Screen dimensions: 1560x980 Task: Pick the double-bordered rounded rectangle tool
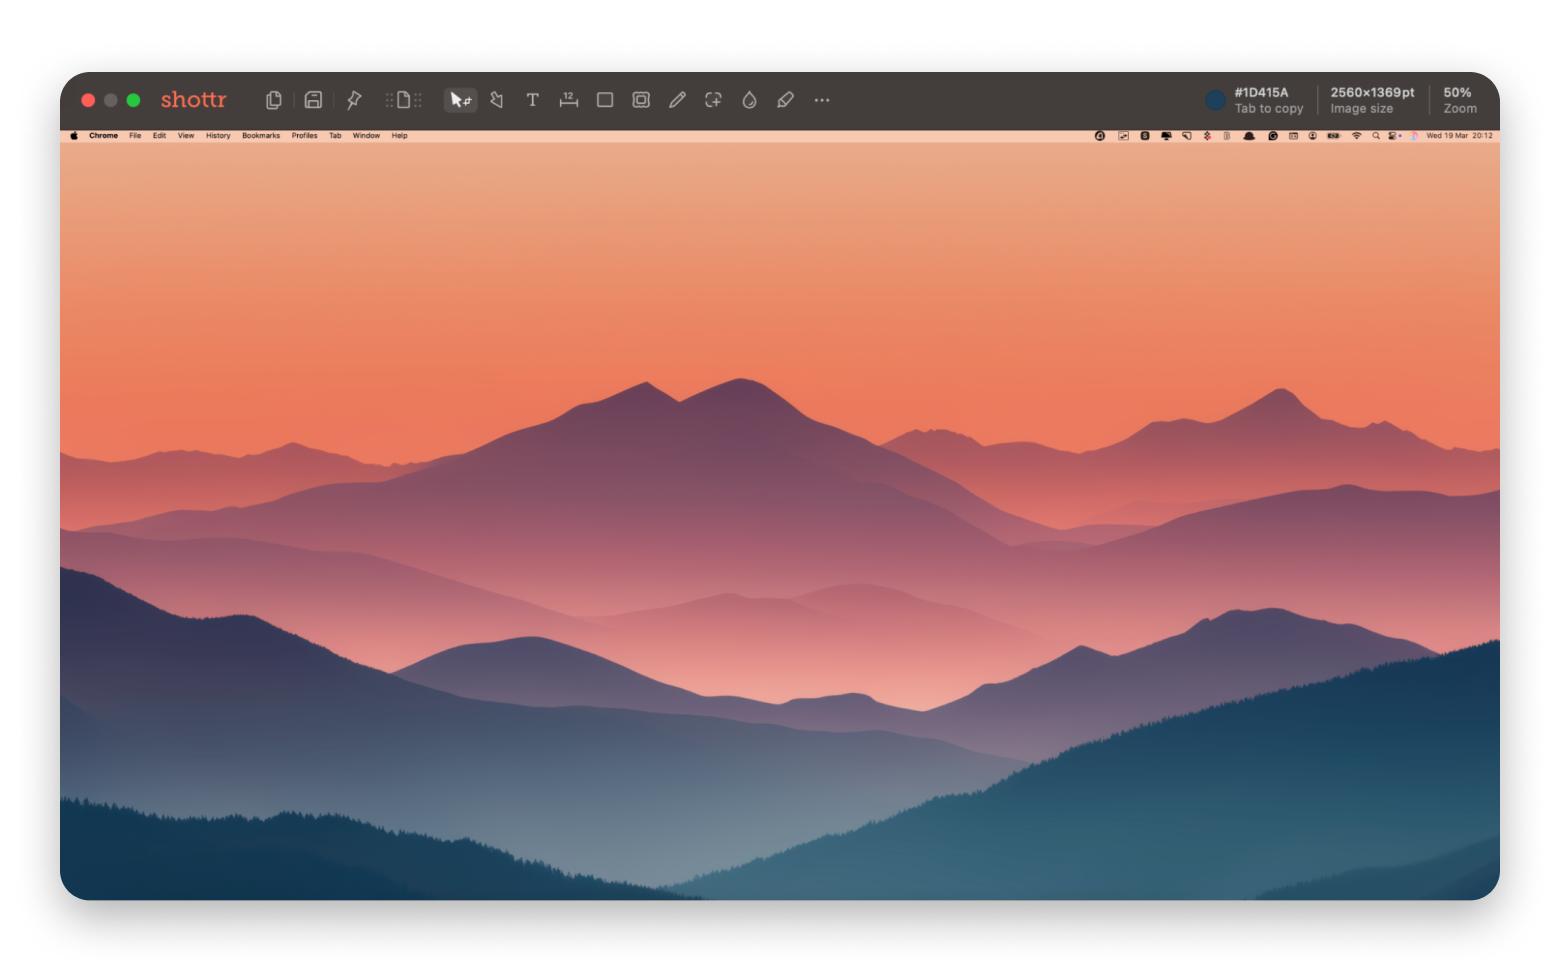click(641, 100)
